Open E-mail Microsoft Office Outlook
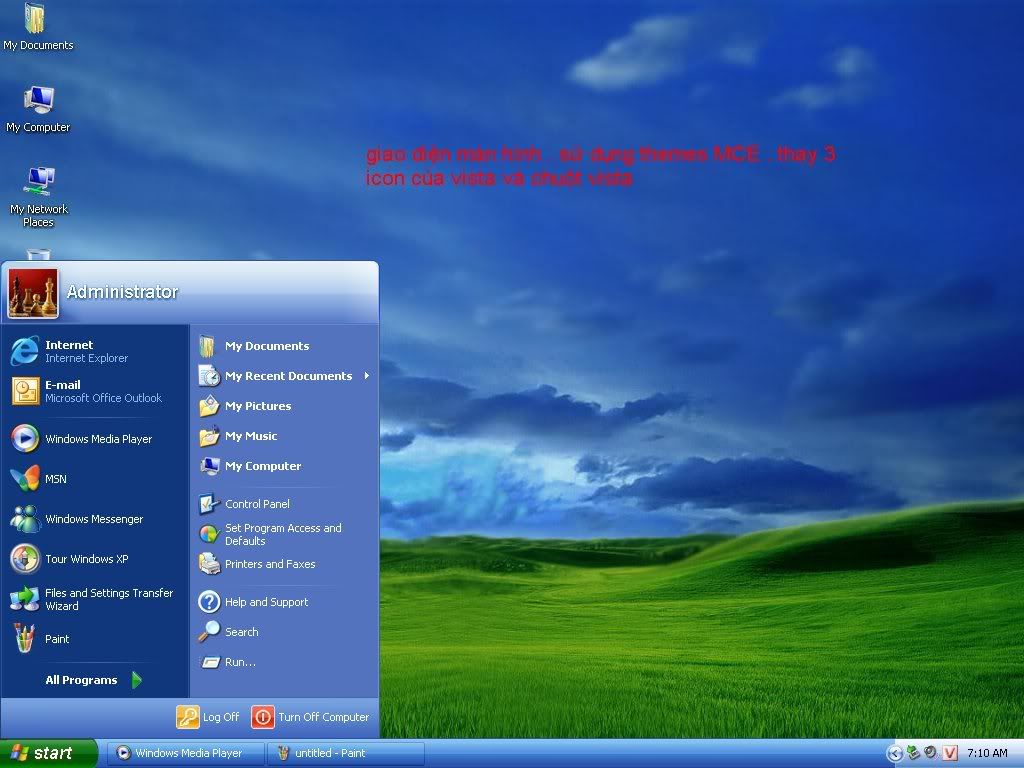Image resolution: width=1024 pixels, height=768 pixels. (x=95, y=391)
